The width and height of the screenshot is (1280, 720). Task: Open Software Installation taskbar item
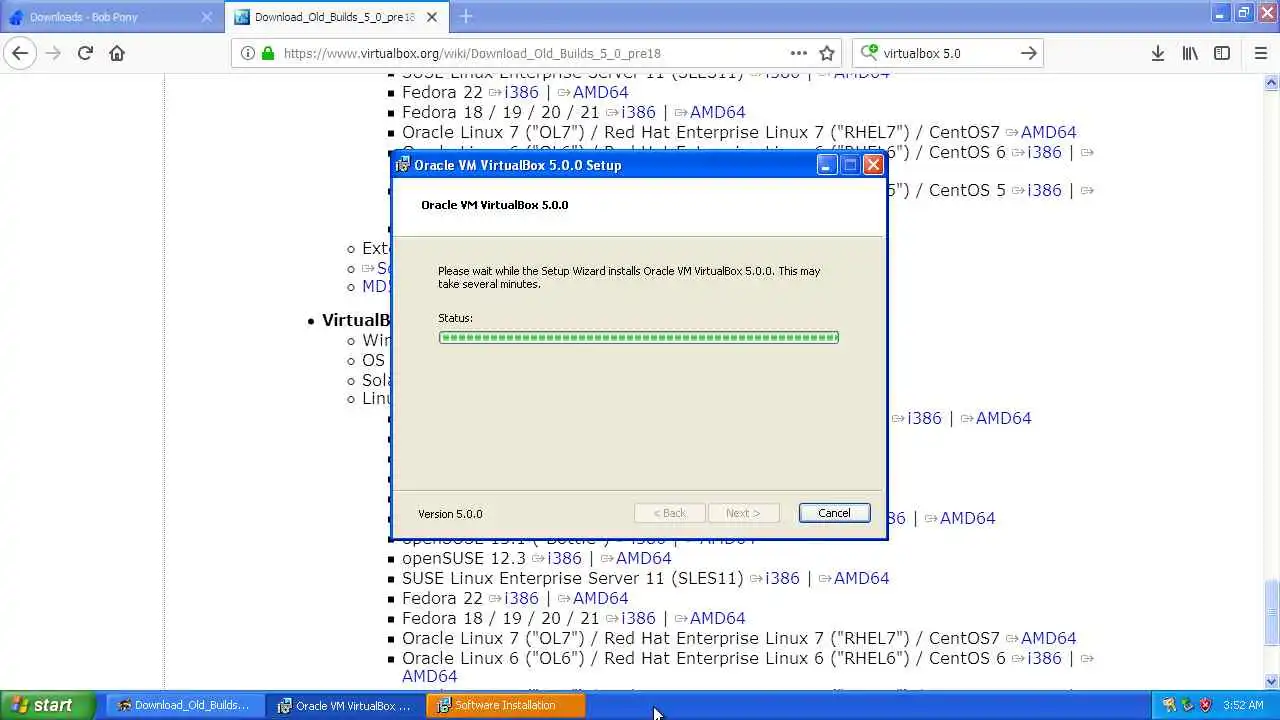tap(506, 705)
